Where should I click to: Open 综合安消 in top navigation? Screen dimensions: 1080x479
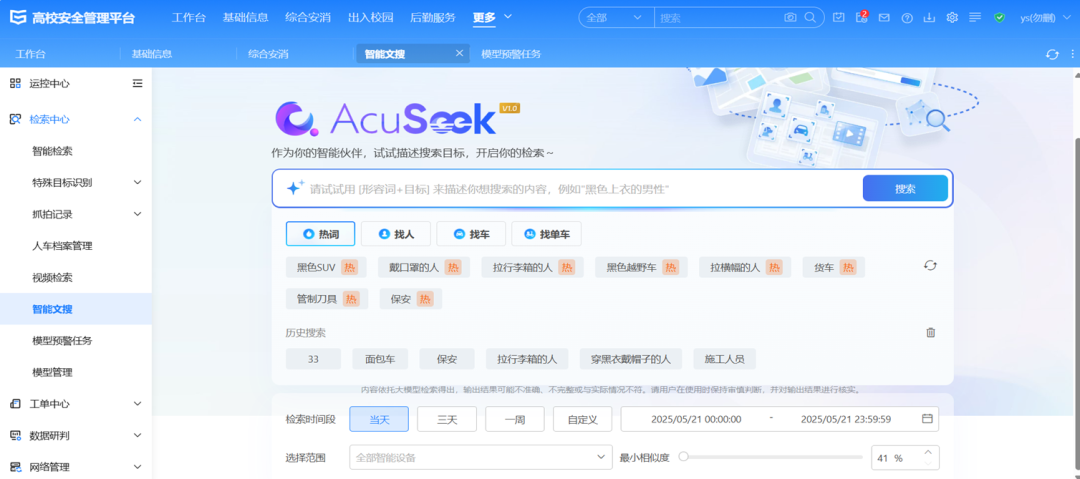[x=308, y=17]
